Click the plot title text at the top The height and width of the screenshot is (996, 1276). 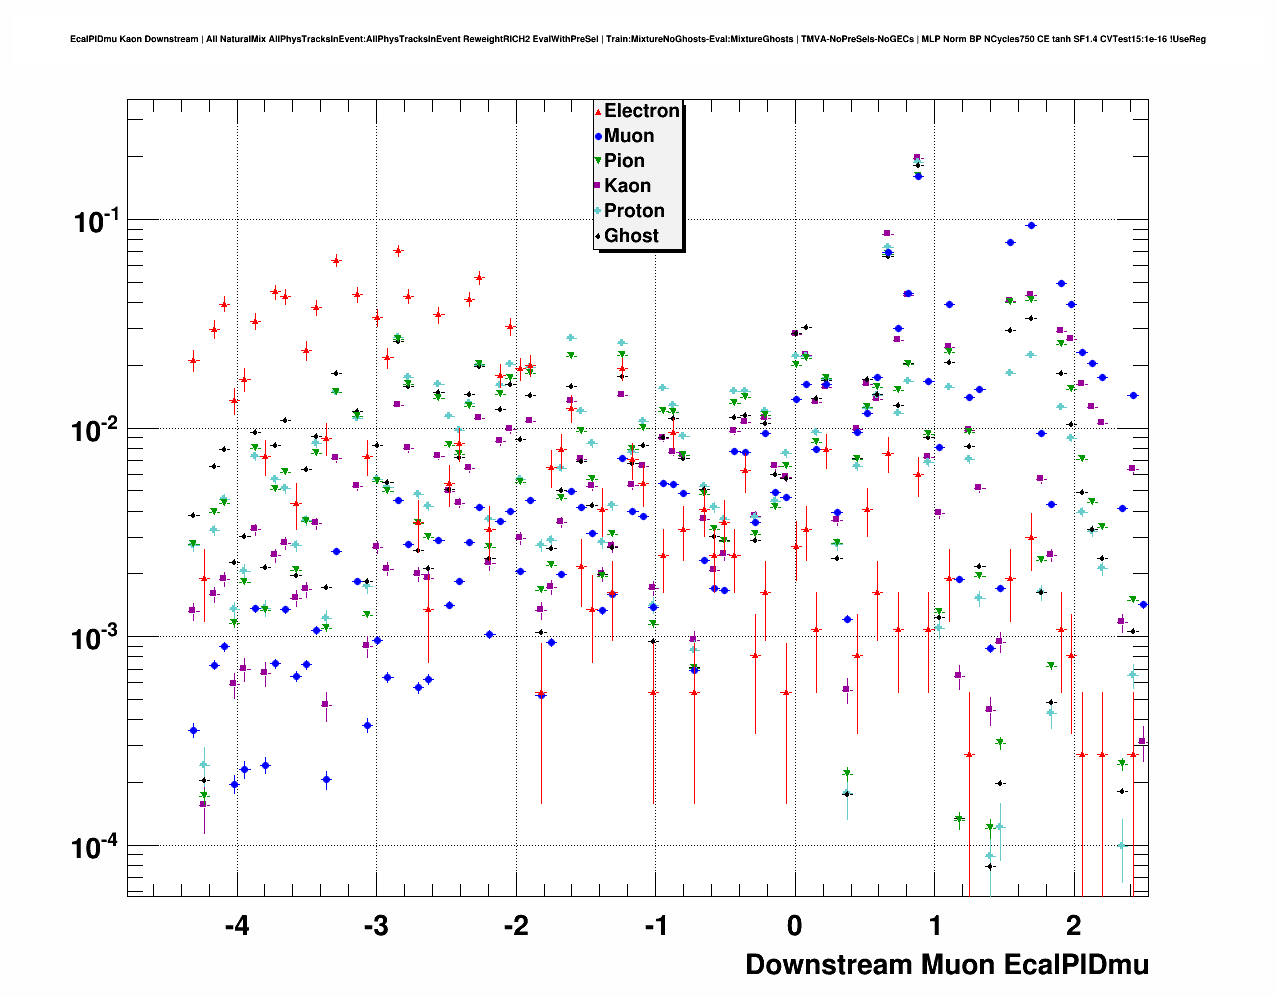(x=638, y=39)
